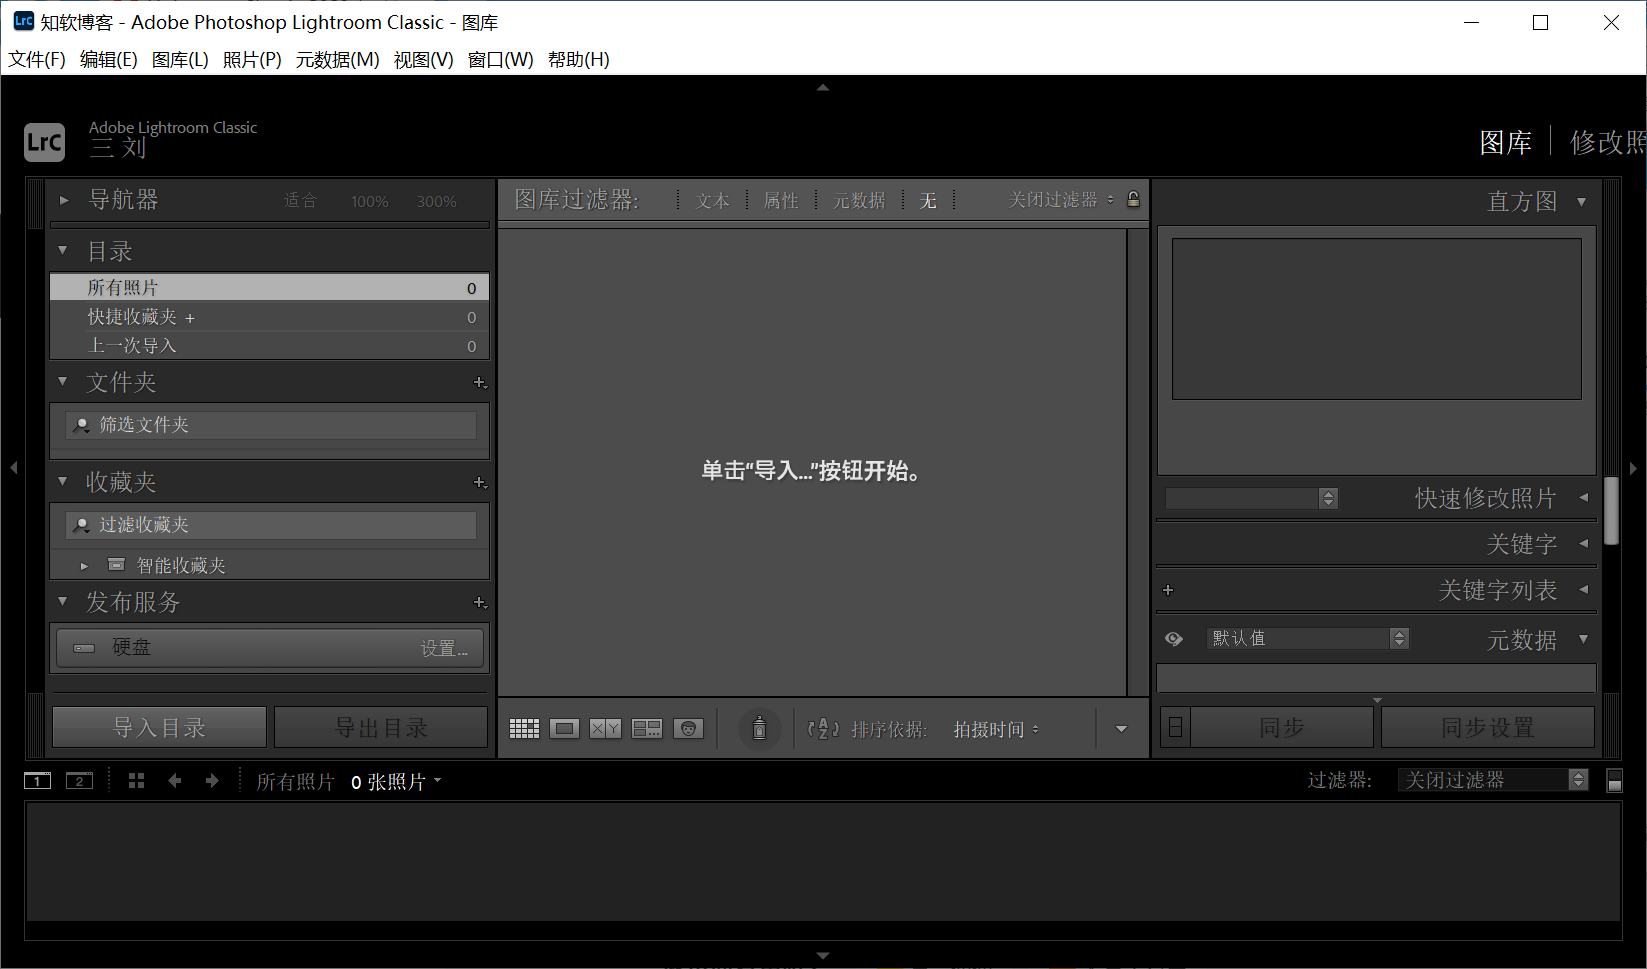Click the 导入目录 button

[160, 727]
